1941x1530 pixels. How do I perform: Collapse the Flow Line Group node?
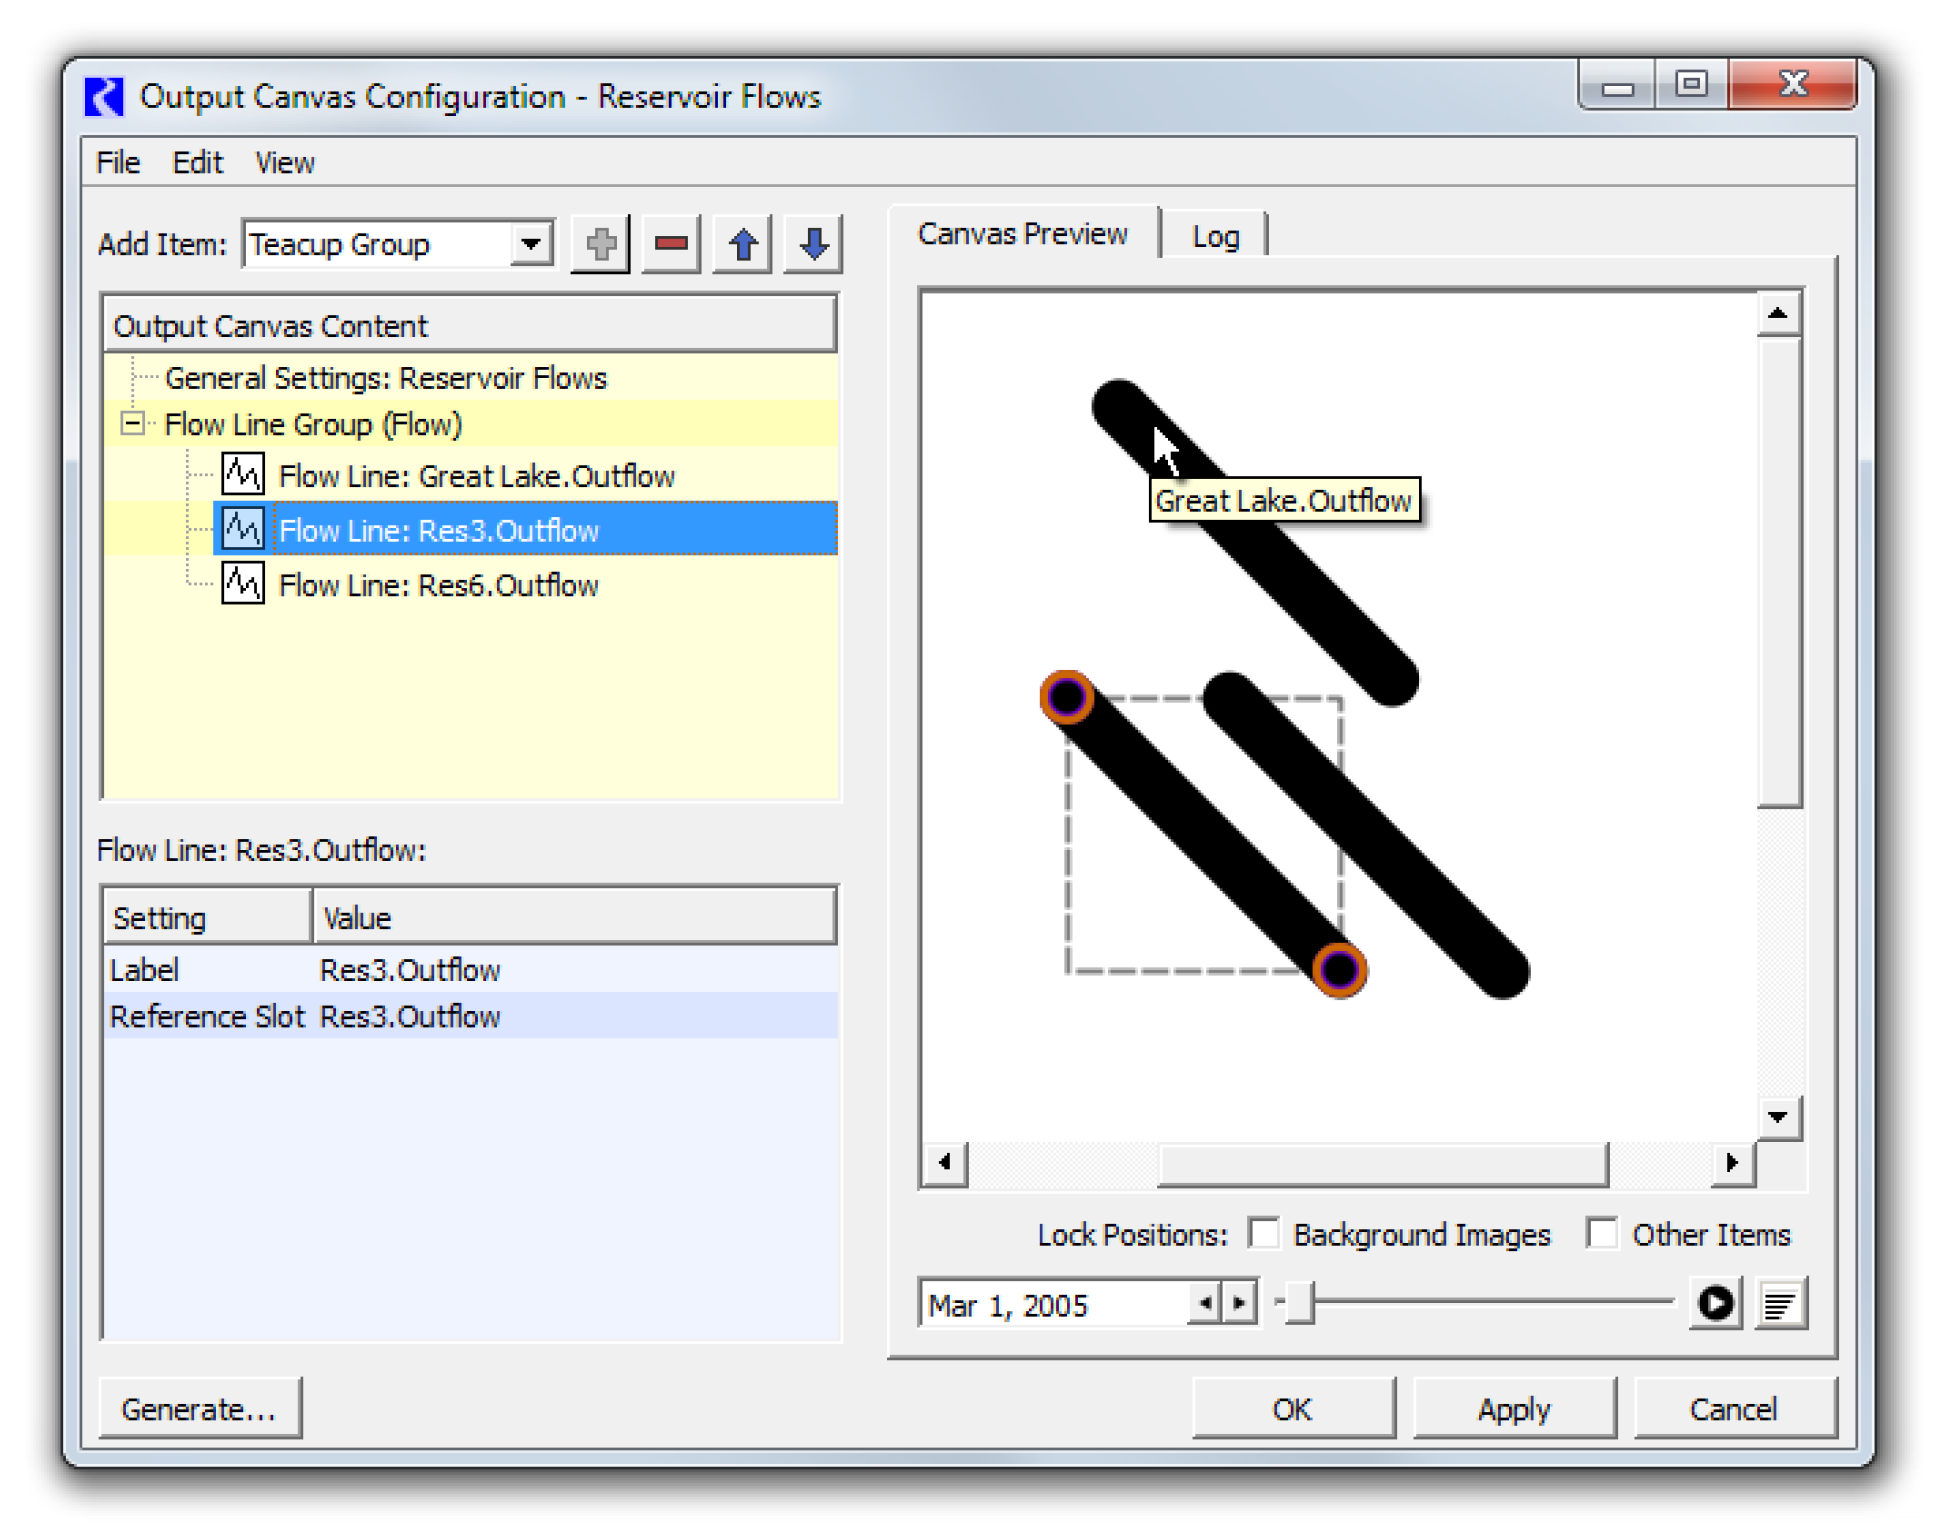pyautogui.click(x=132, y=424)
